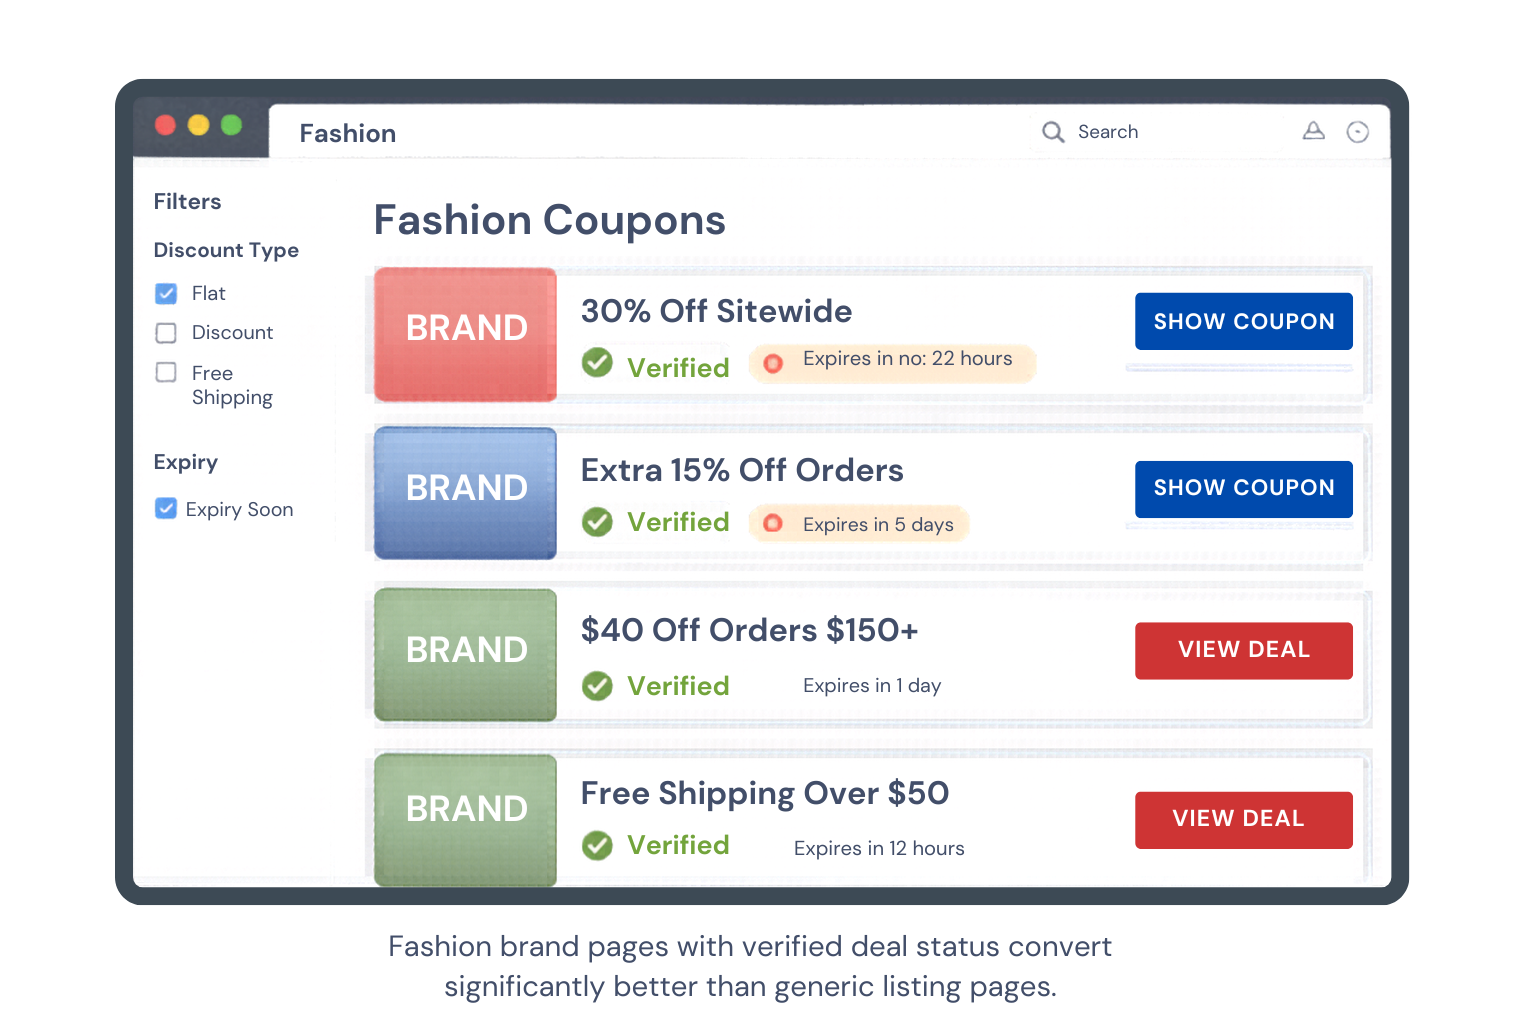Click the Verified checkmark on $40 Off Orders

click(598, 686)
